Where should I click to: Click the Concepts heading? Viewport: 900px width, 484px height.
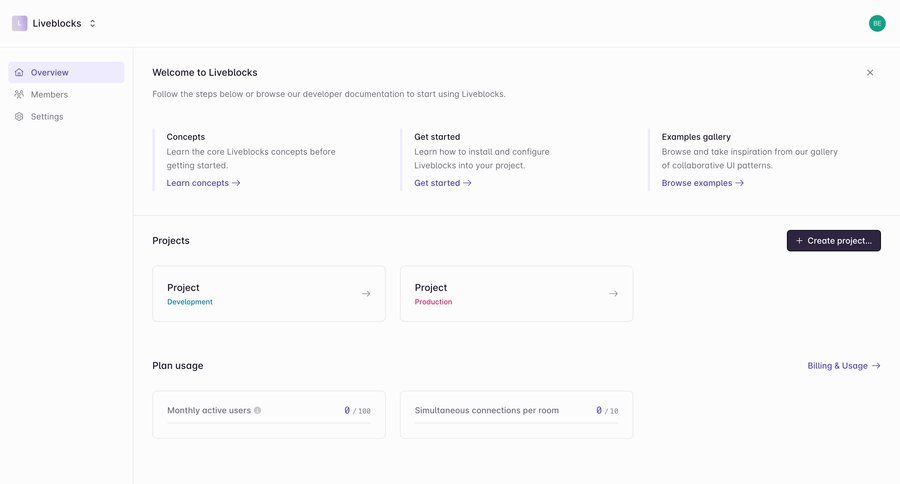tap(185, 137)
